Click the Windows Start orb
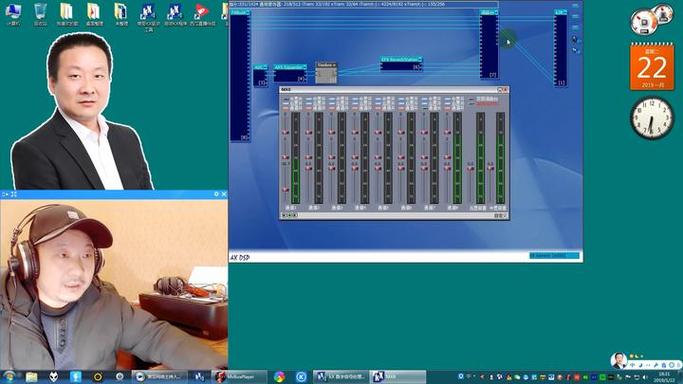The image size is (683, 384). pos(9,377)
